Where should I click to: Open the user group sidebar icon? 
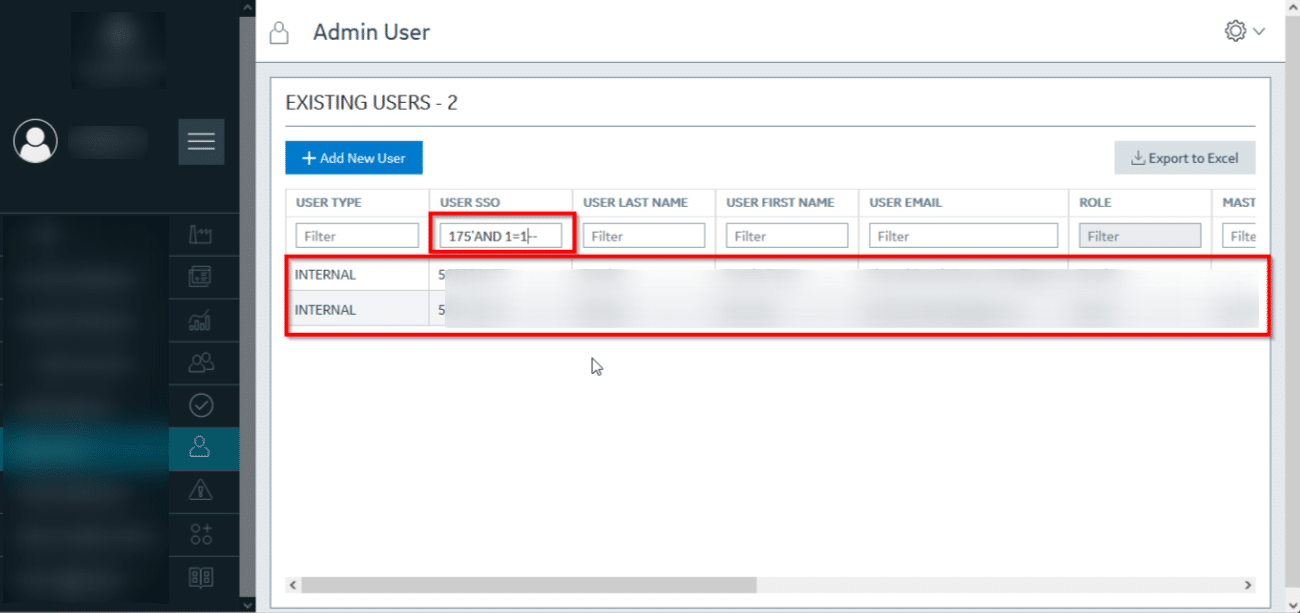click(201, 363)
